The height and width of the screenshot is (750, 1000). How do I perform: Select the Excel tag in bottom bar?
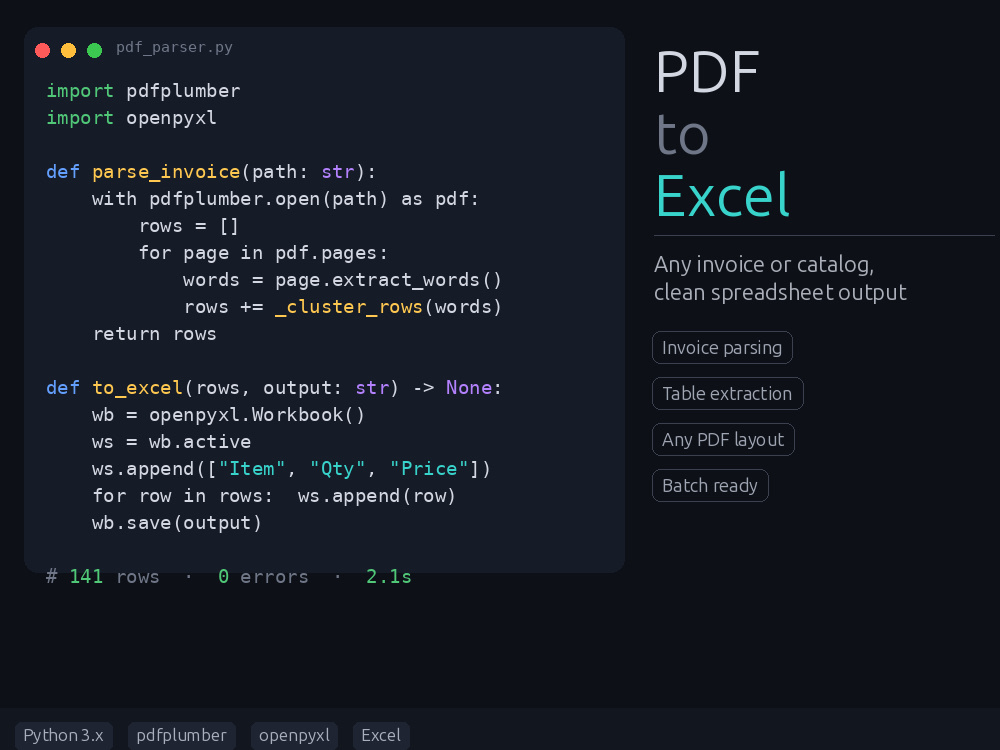(381, 735)
